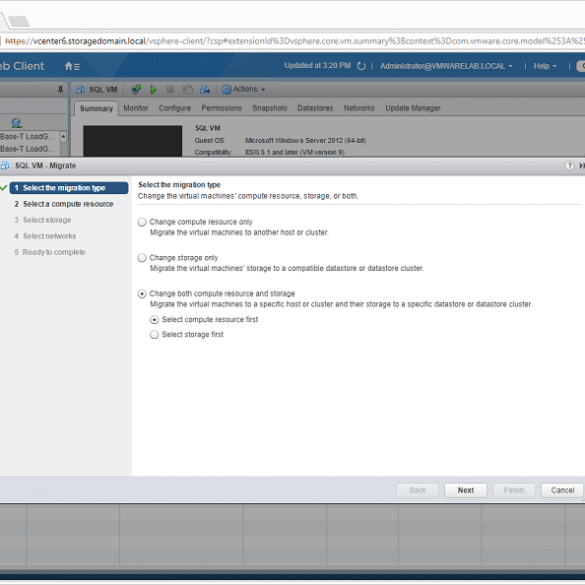Open the networking globe icon in navigator
The width and height of the screenshot is (585, 585).
pyautogui.click(x=16, y=123)
